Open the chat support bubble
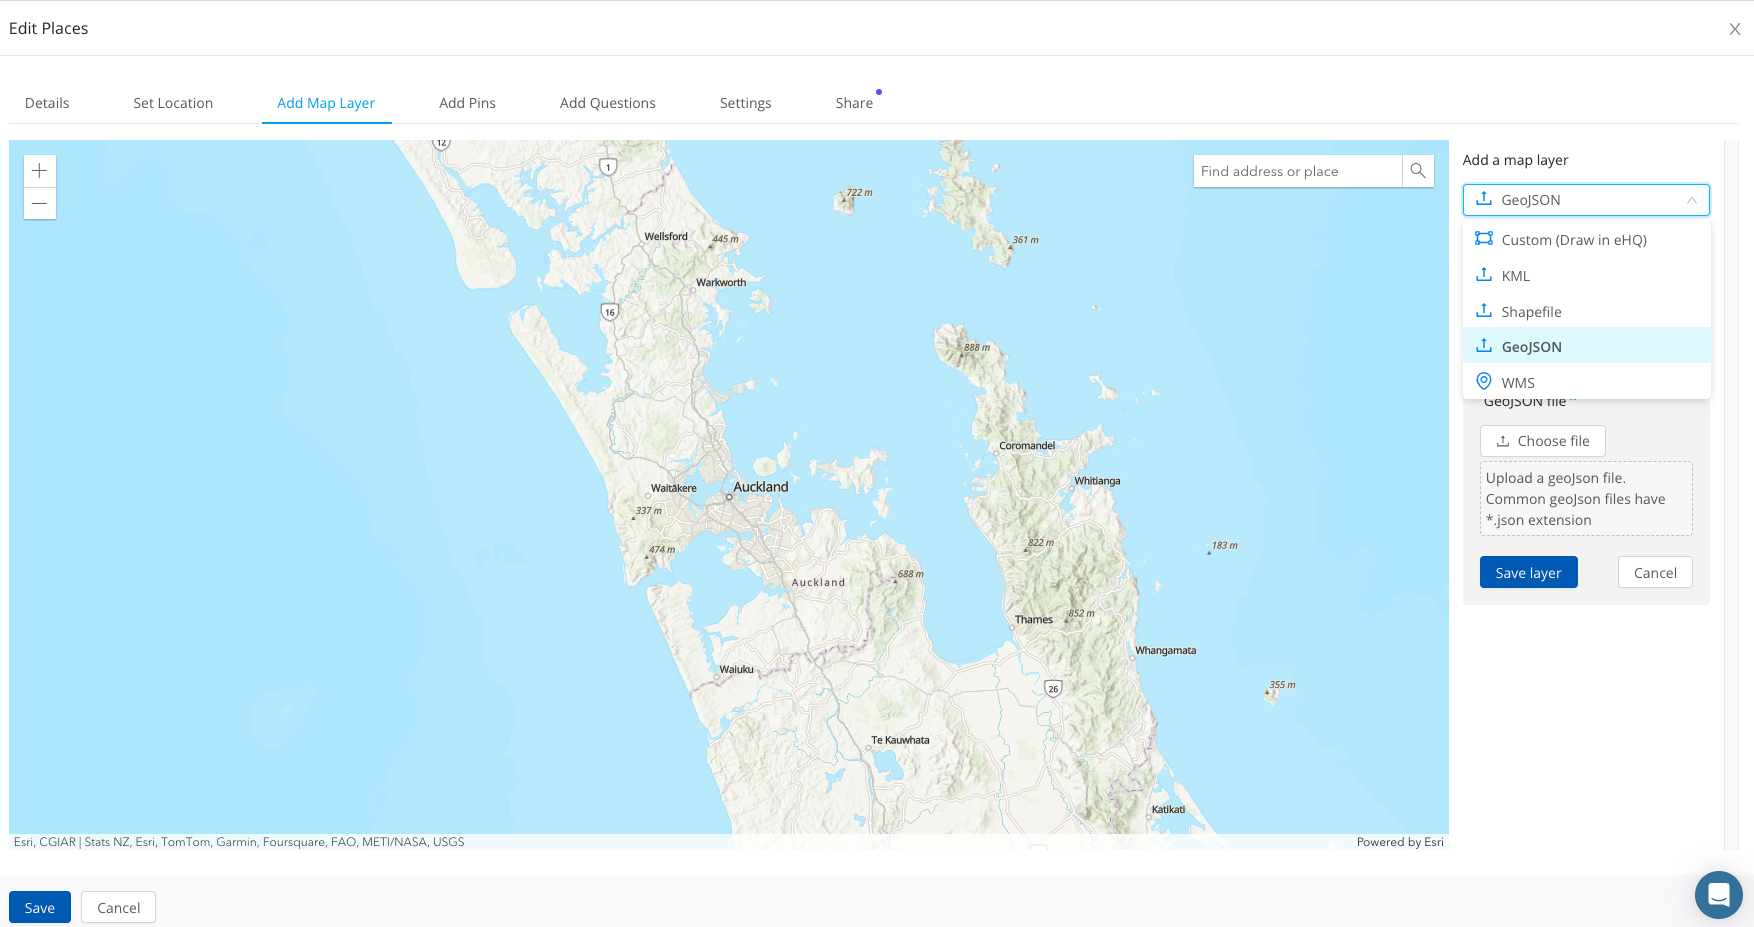 click(1719, 894)
